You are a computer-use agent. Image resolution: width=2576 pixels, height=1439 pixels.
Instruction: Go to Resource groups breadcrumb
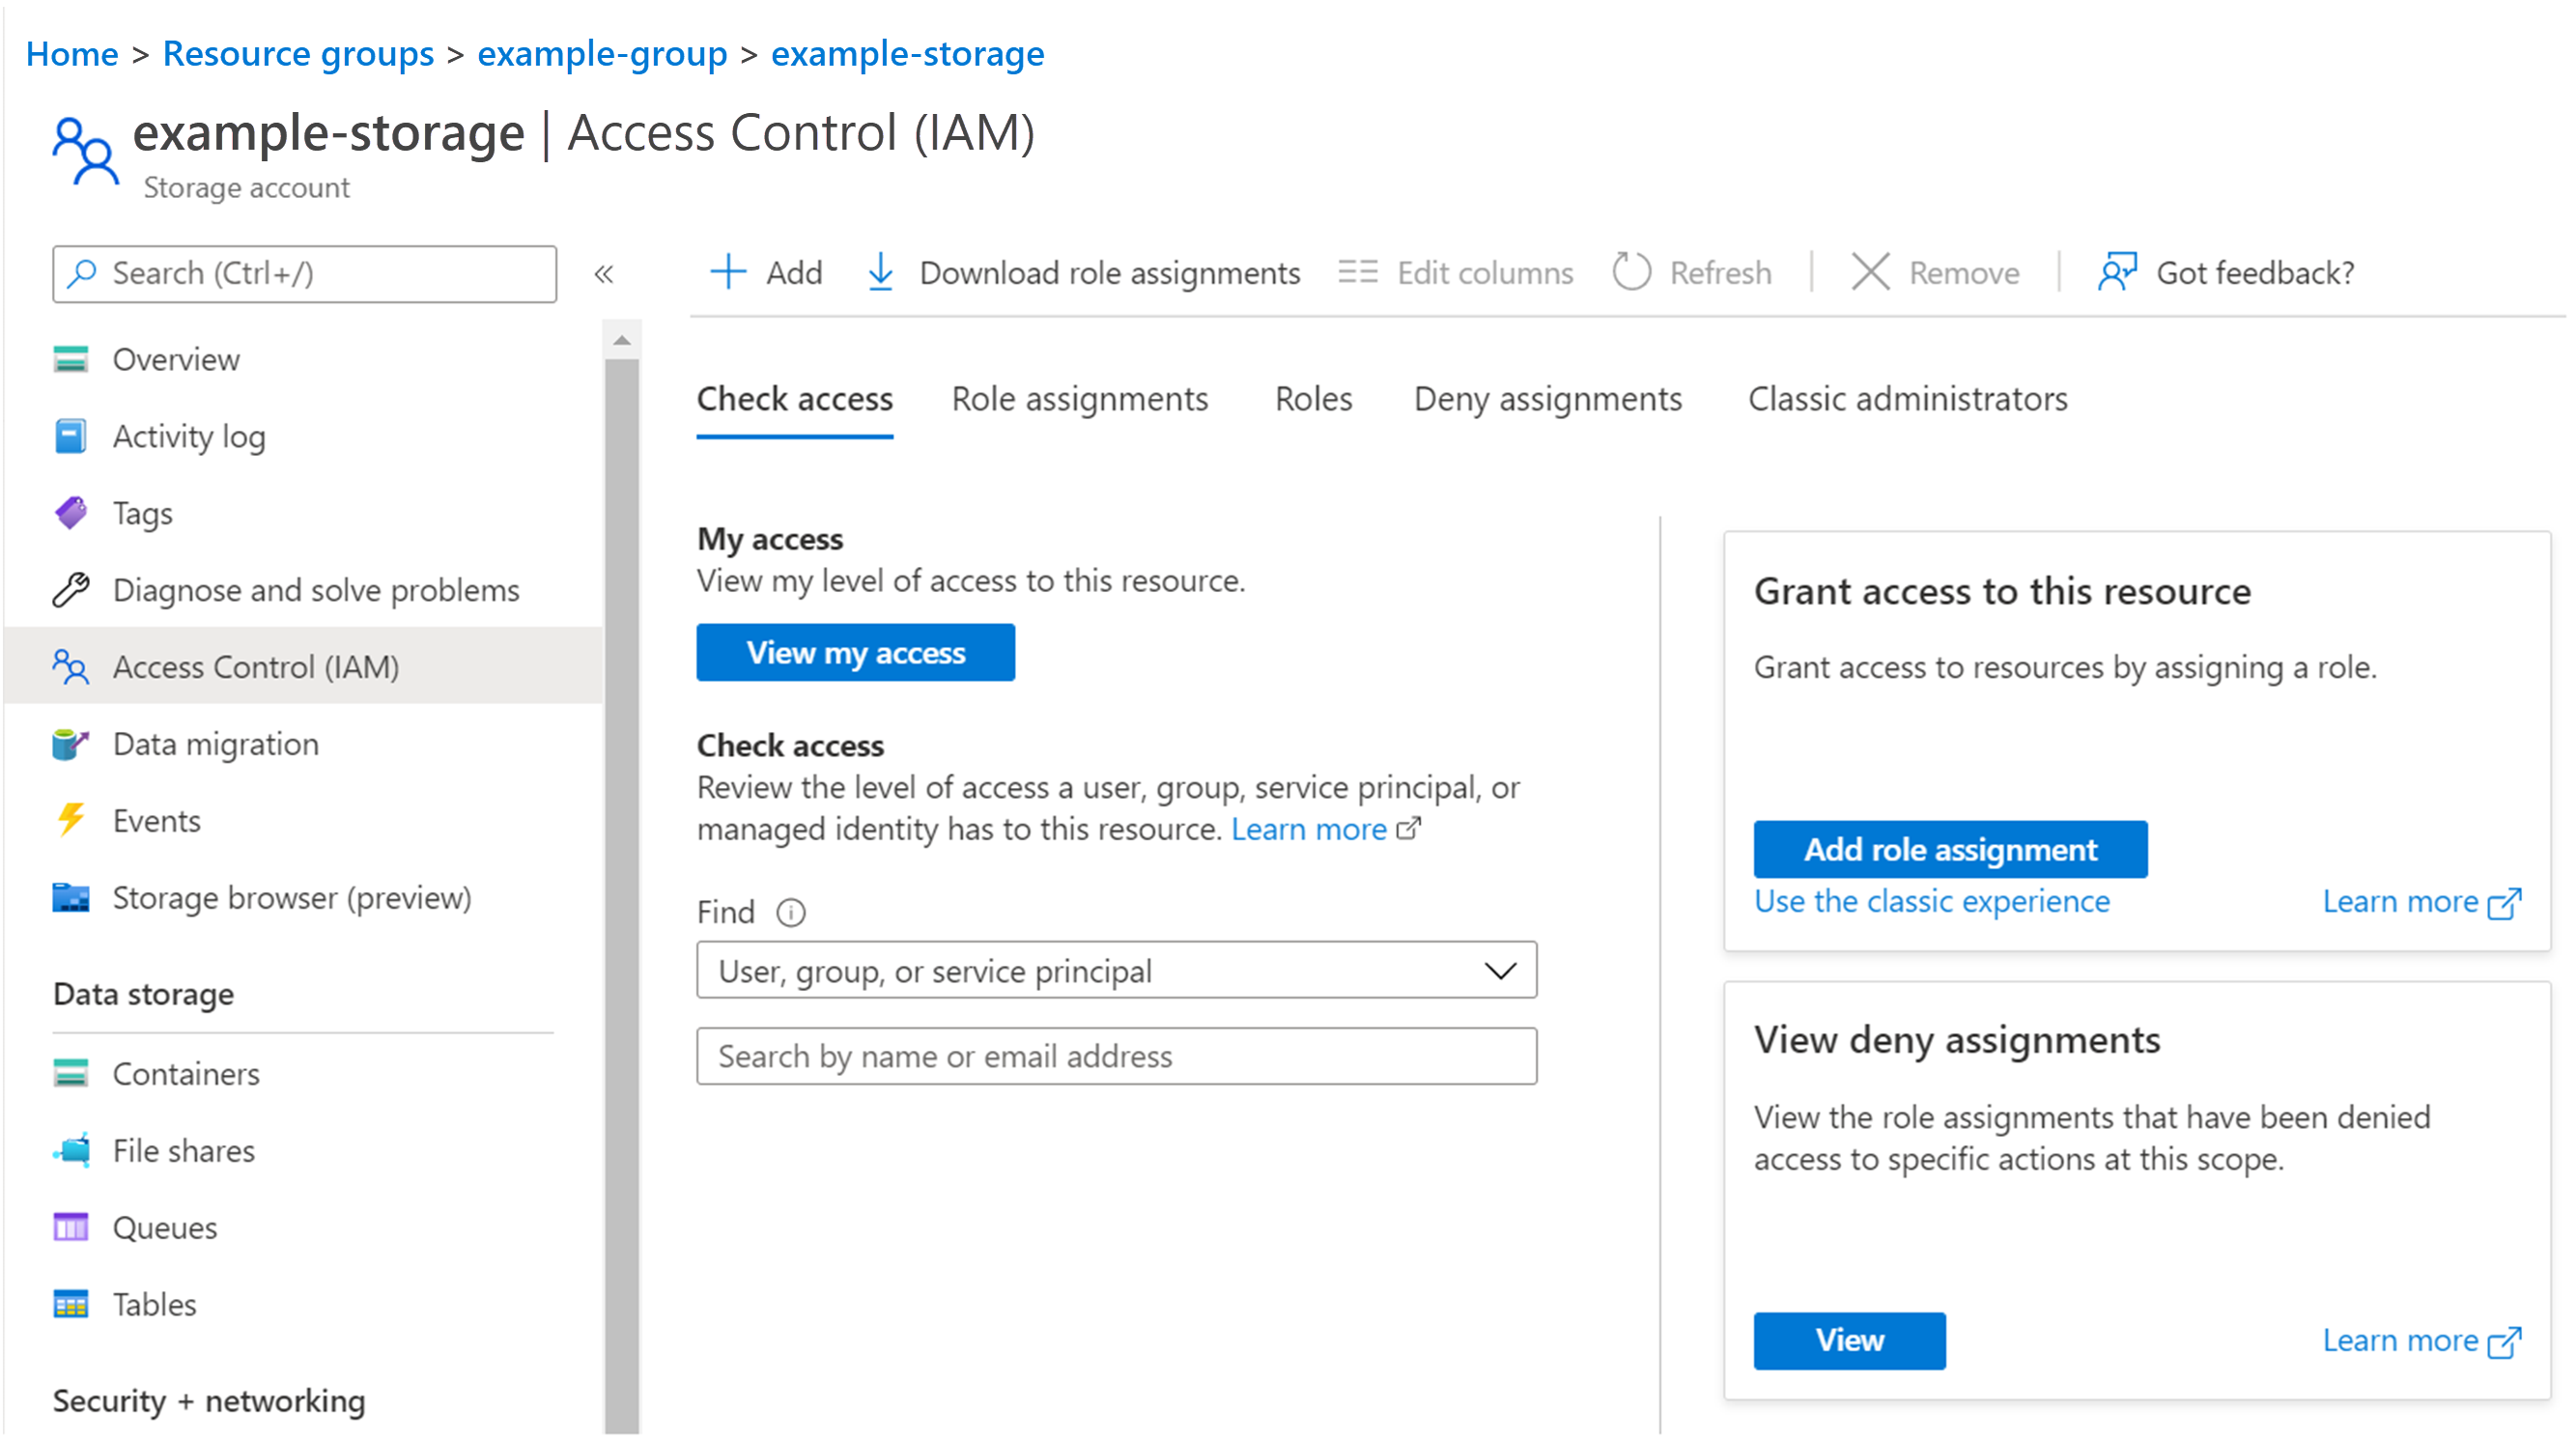click(x=298, y=53)
